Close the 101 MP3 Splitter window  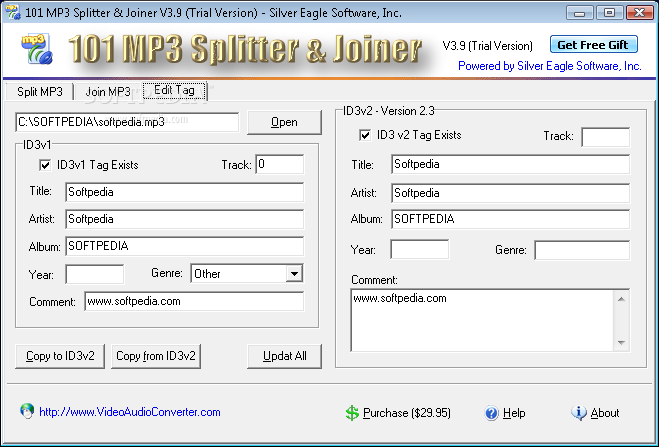[639, 13]
